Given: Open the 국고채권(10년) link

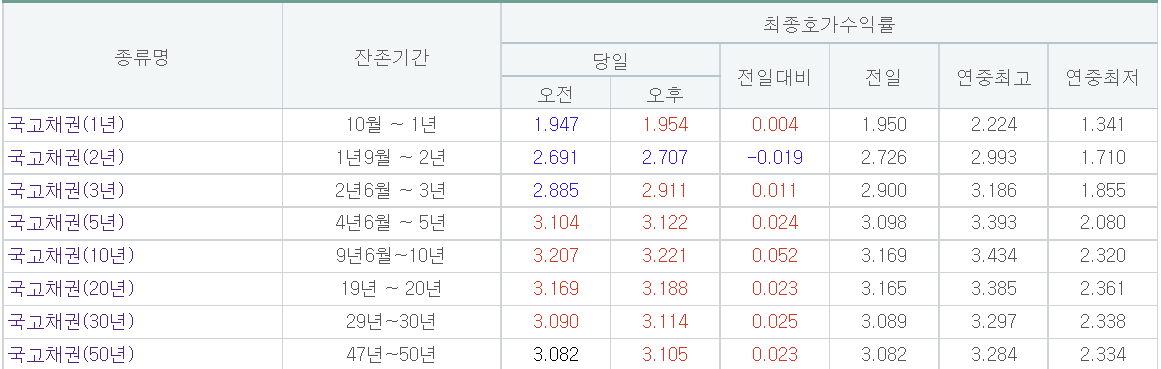Looking at the screenshot, I should tap(71, 256).
